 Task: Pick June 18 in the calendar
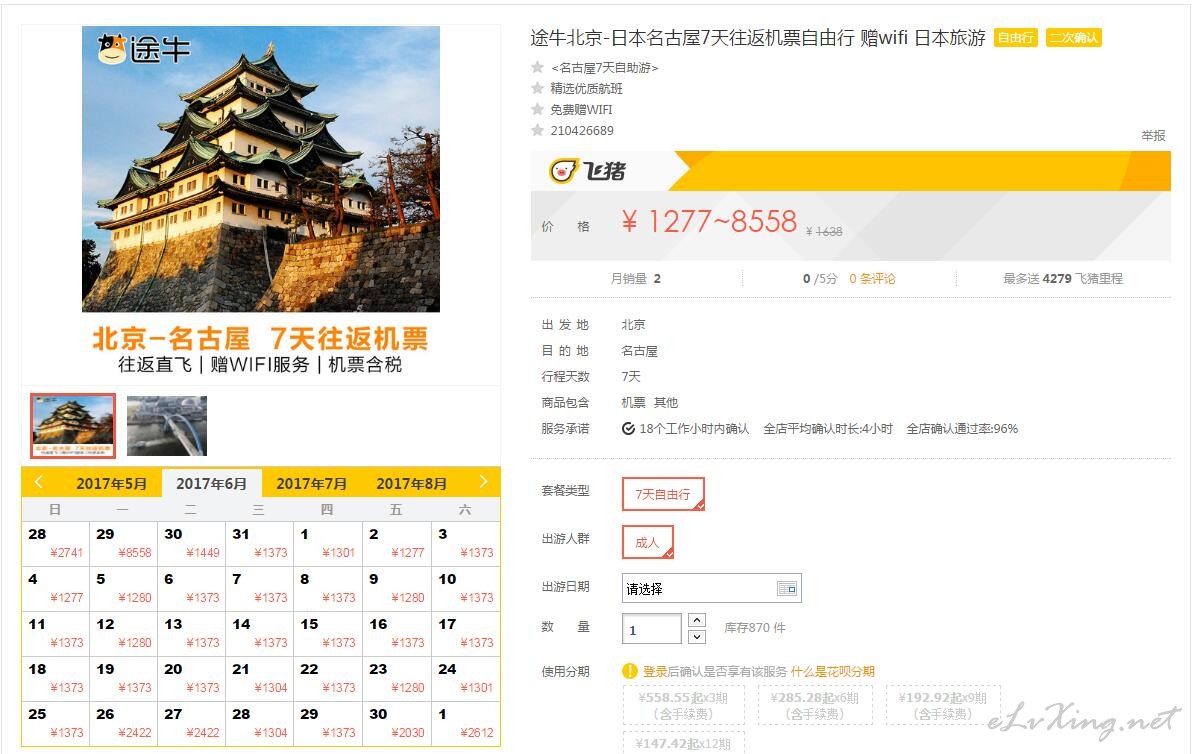pyautogui.click(x=55, y=678)
